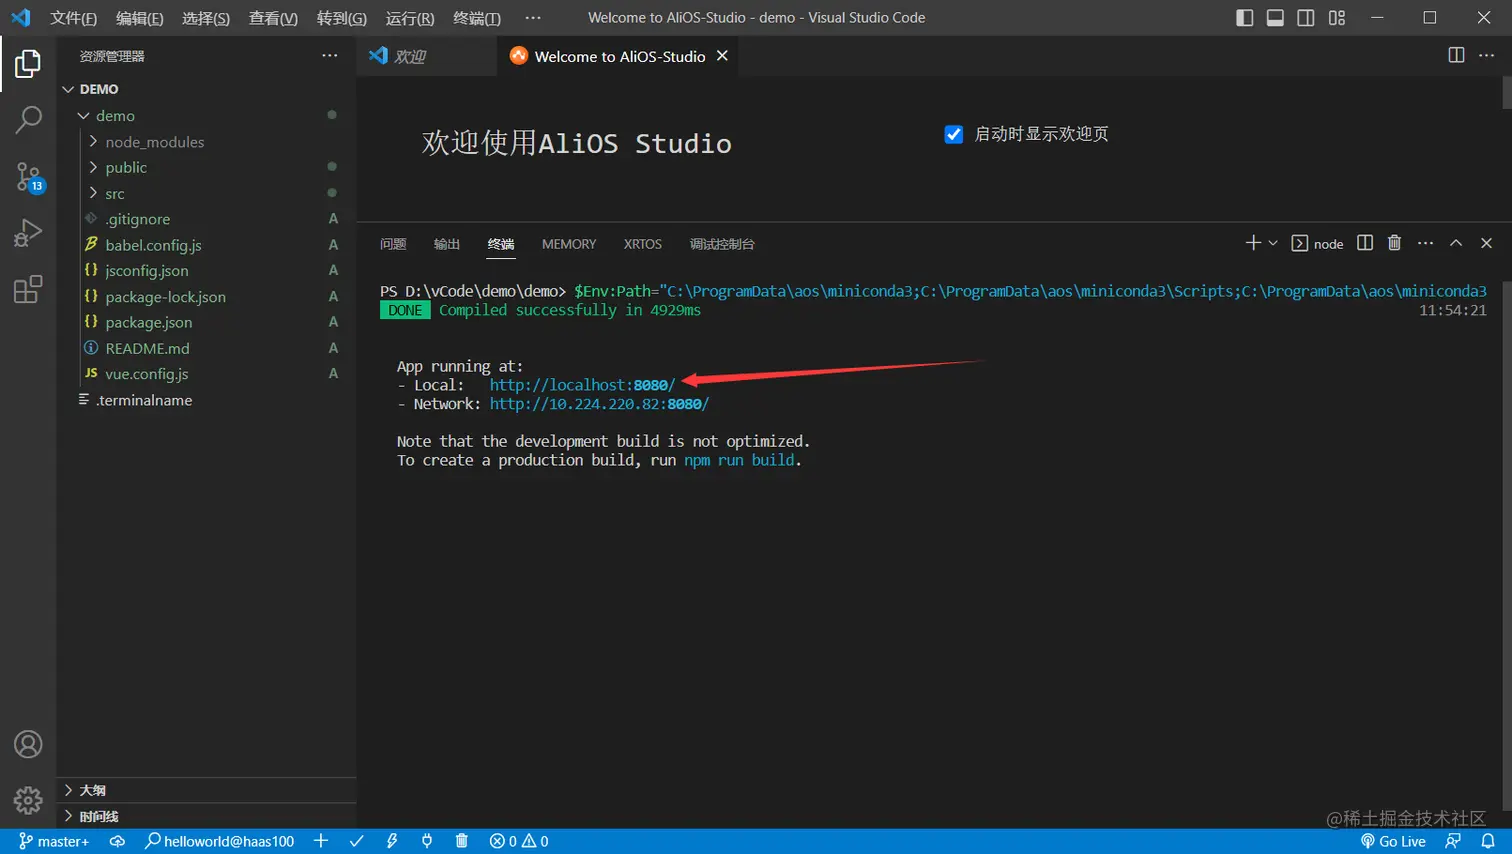Click the plus icon in status bar
The width and height of the screenshot is (1512, 854).
(x=321, y=841)
